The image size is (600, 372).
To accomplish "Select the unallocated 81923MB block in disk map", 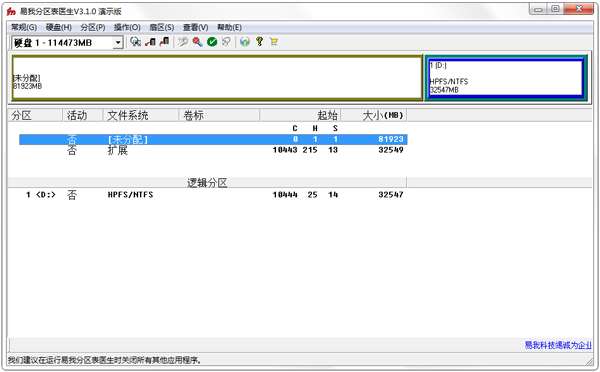I will click(x=217, y=78).
